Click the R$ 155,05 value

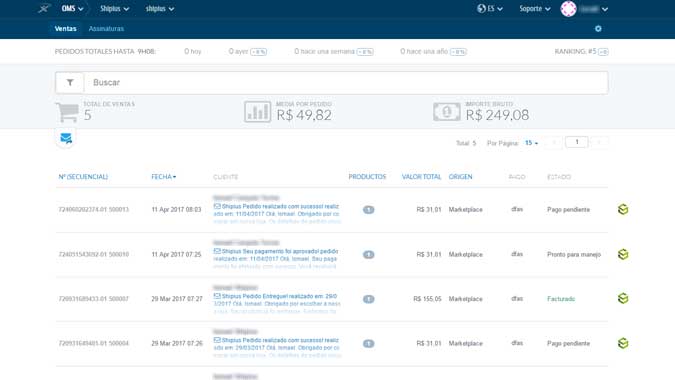pyautogui.click(x=427, y=299)
